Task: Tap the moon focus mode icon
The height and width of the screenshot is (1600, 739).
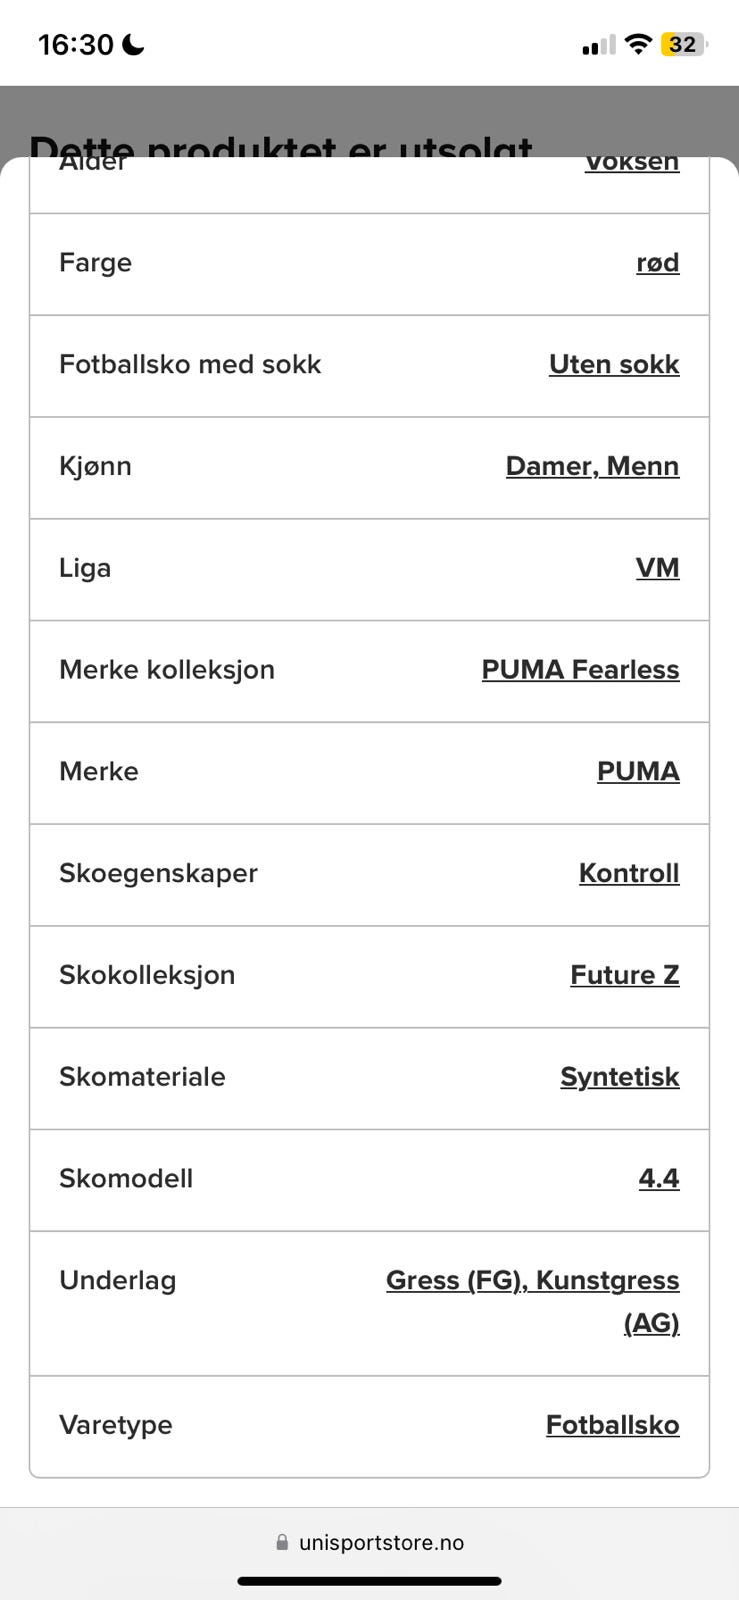Action: (x=133, y=44)
